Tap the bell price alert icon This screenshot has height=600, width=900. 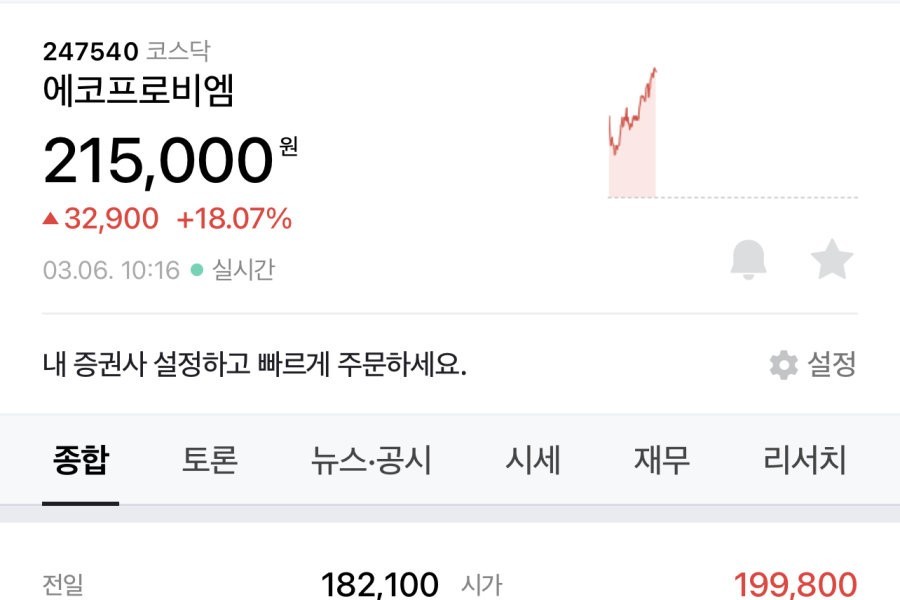click(748, 260)
